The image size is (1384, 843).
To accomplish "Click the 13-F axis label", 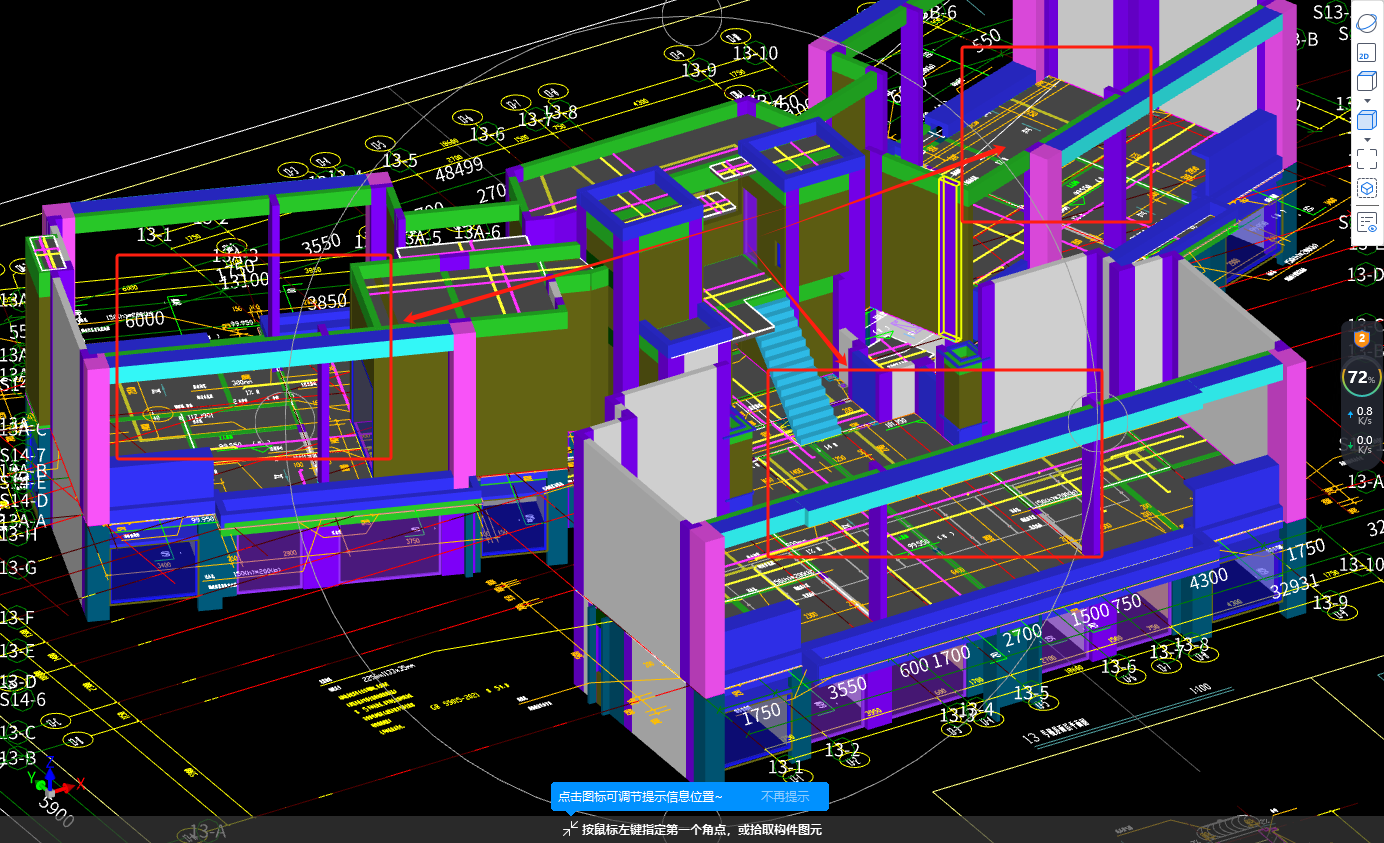I will [x=17, y=617].
